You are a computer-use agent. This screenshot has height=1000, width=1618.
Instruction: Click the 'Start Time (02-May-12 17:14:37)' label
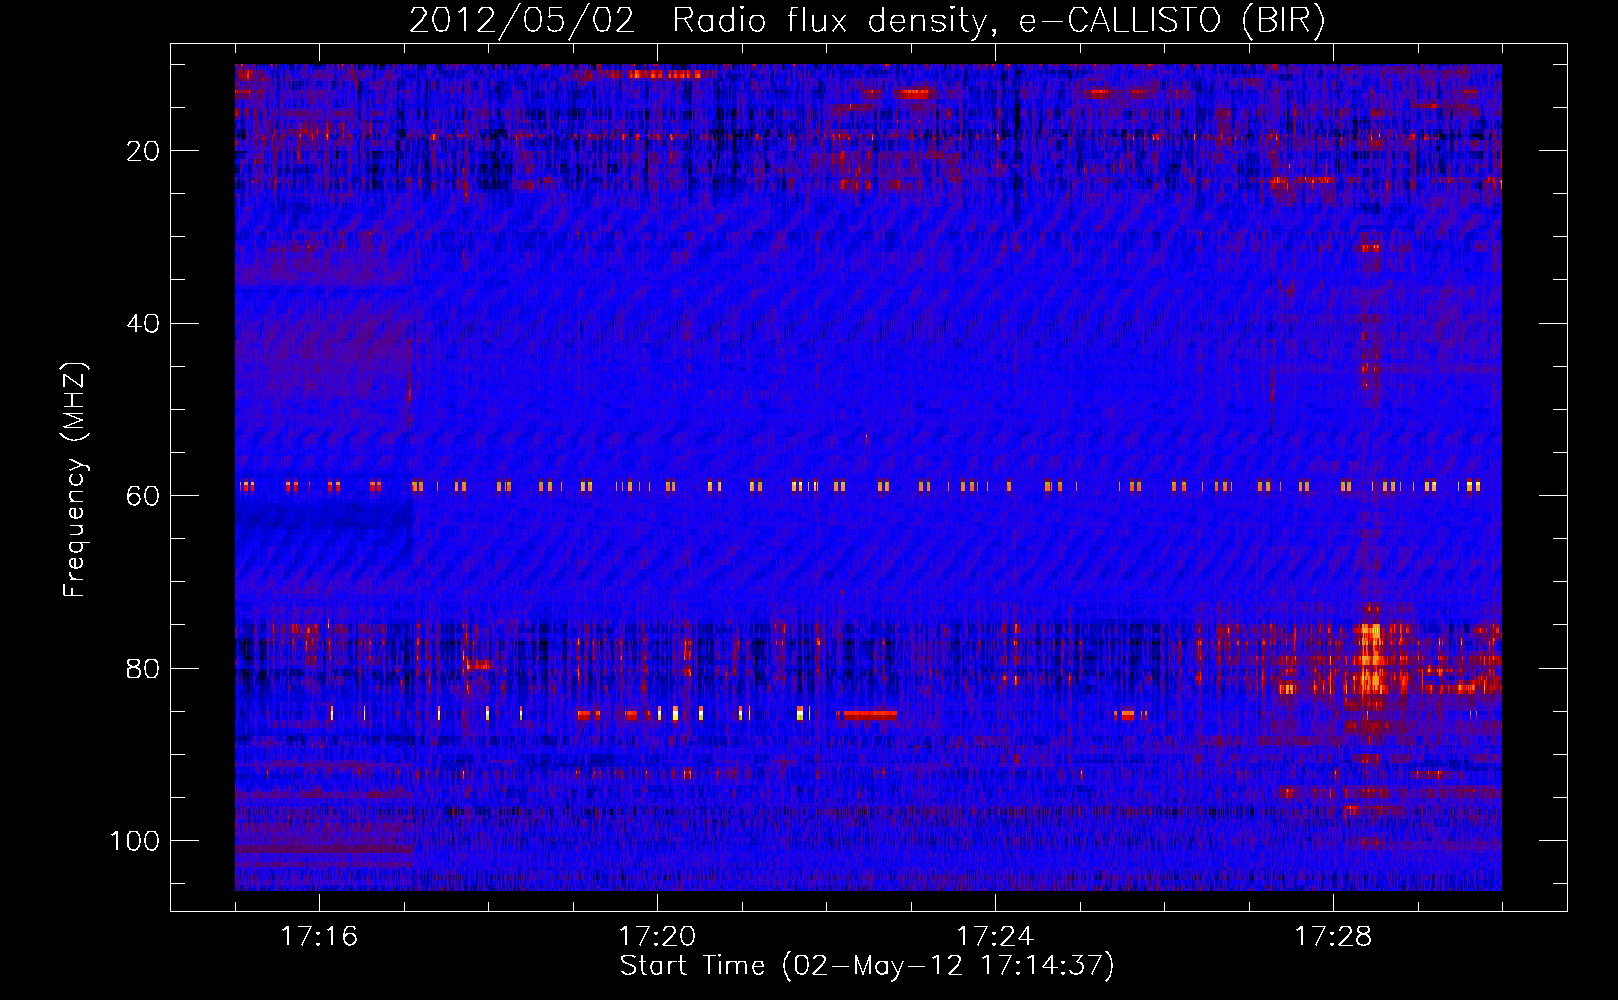coord(867,966)
